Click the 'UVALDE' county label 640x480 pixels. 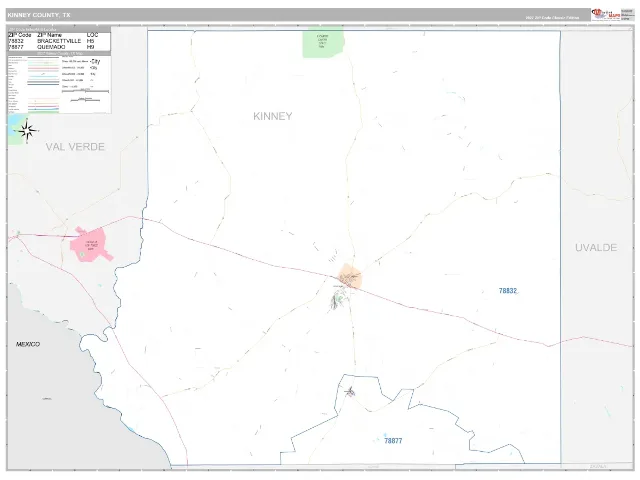click(596, 247)
